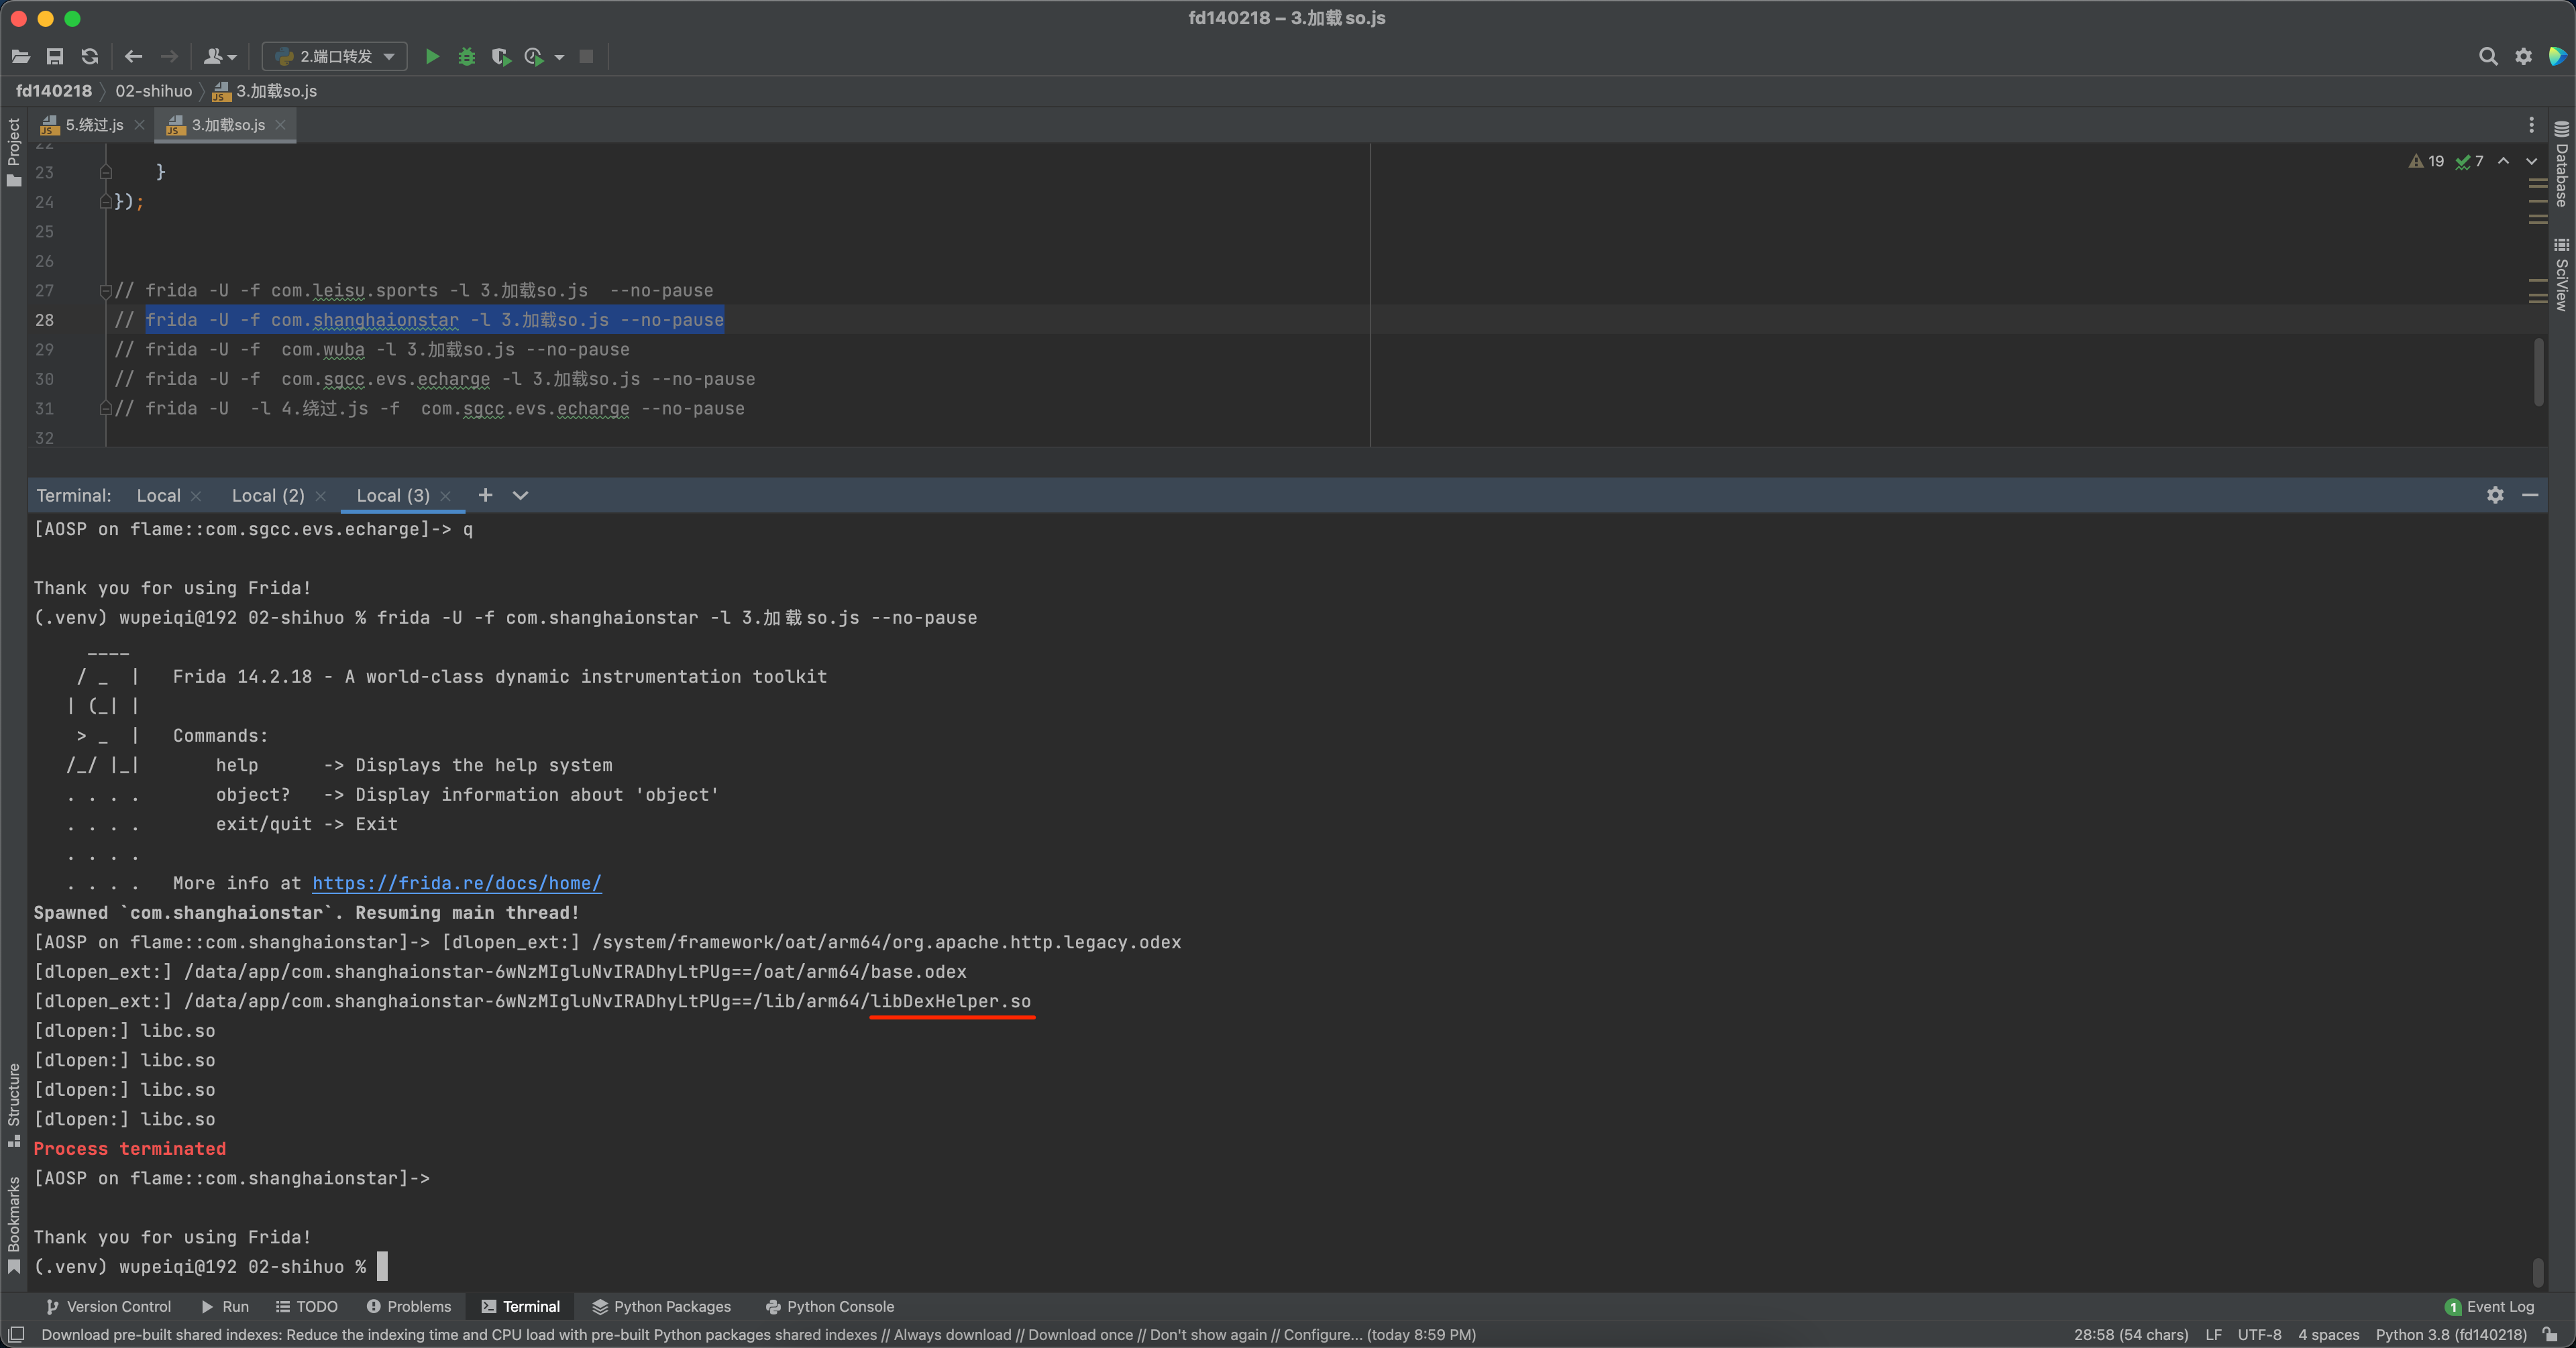2576x1348 pixels.
Task: Open the frida.re docs link
Action: tap(456, 883)
